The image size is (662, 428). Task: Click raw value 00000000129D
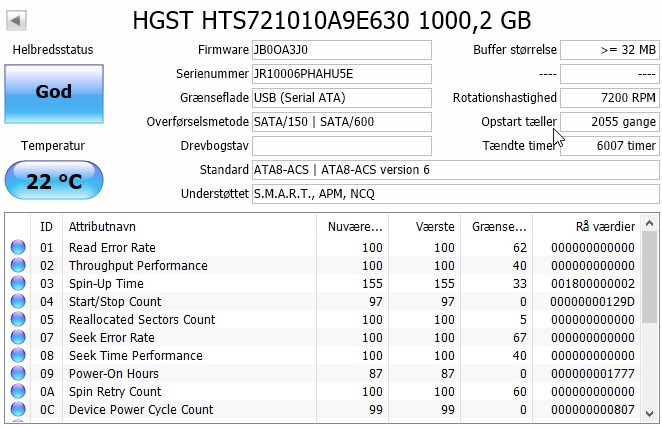pos(593,302)
